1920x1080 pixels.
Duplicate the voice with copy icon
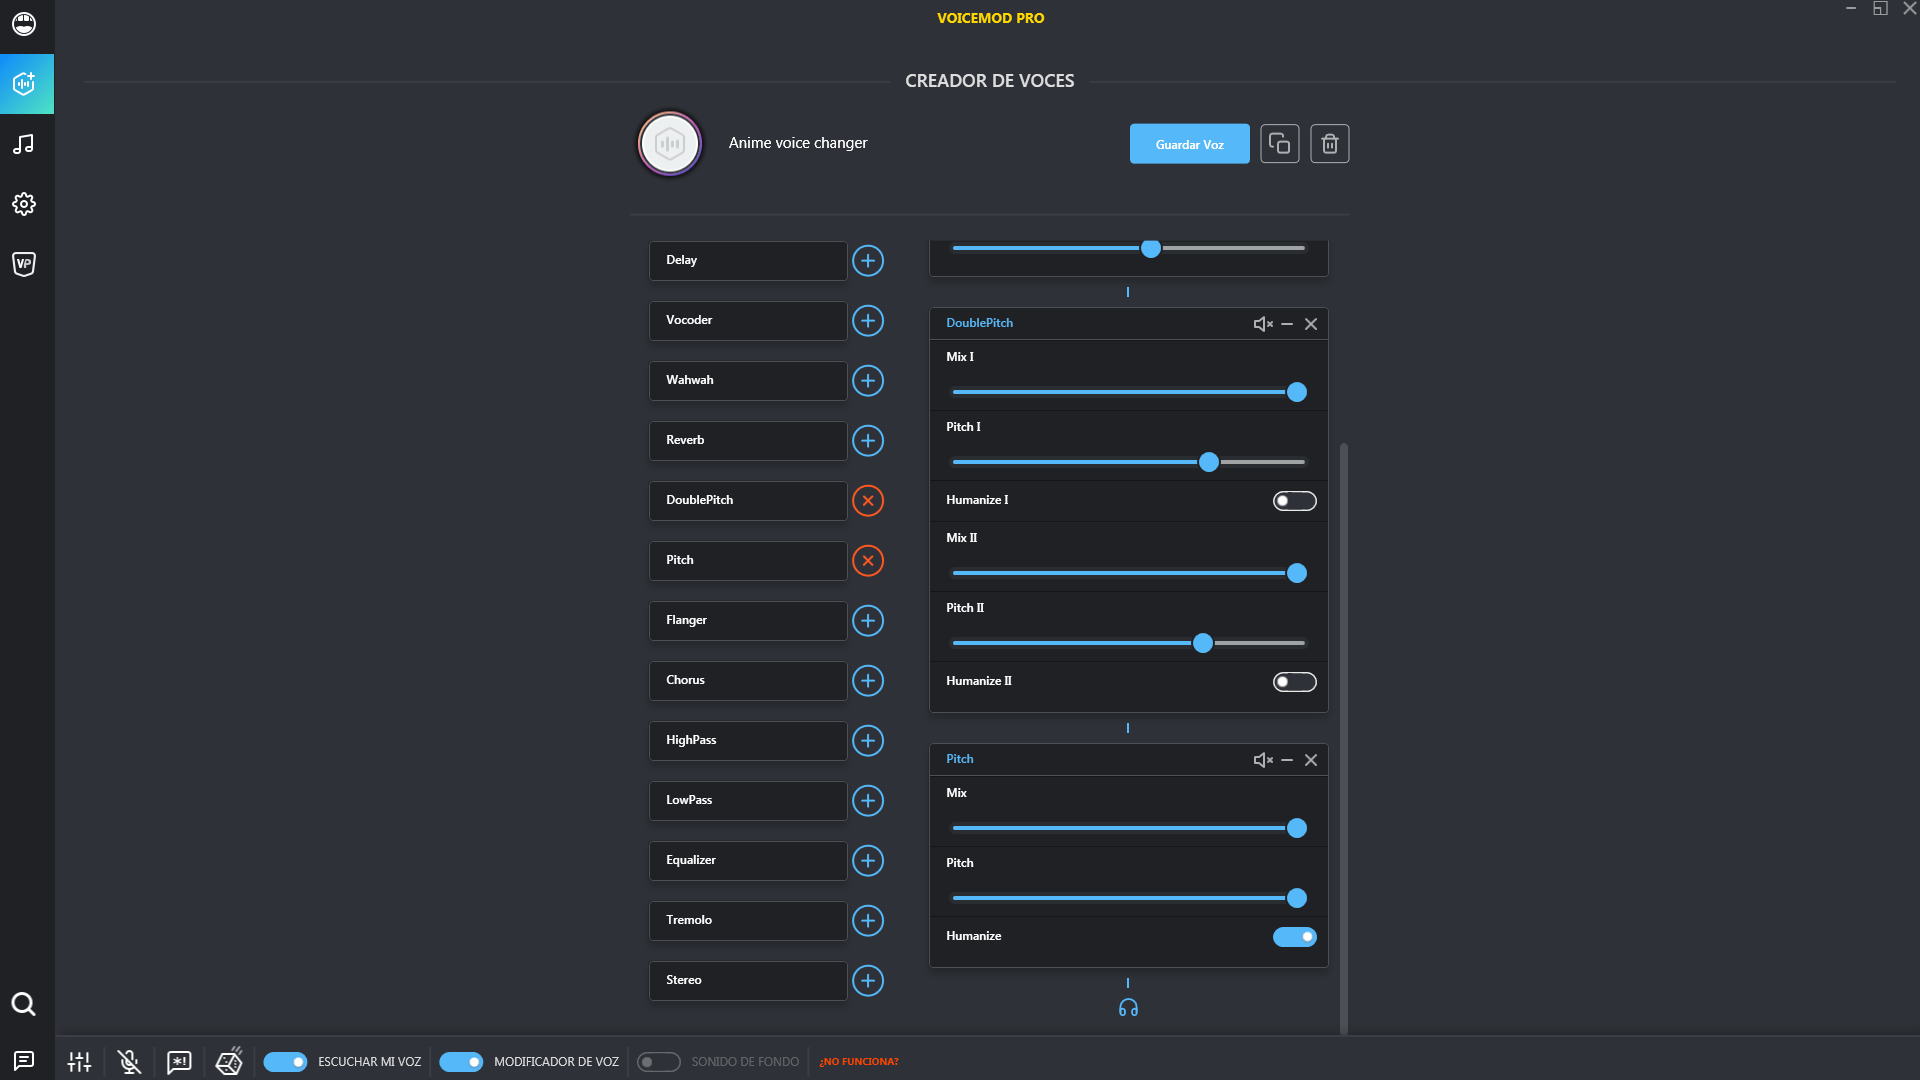1280,144
